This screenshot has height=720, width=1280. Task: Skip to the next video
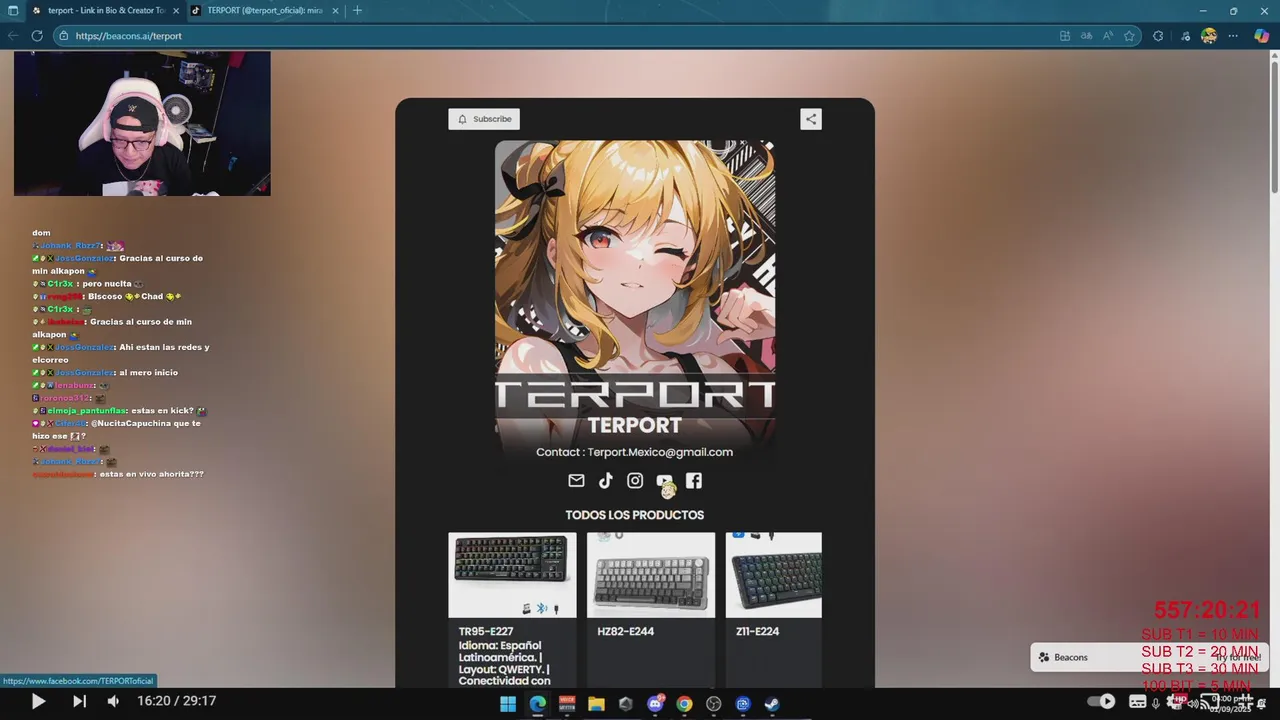[80, 701]
